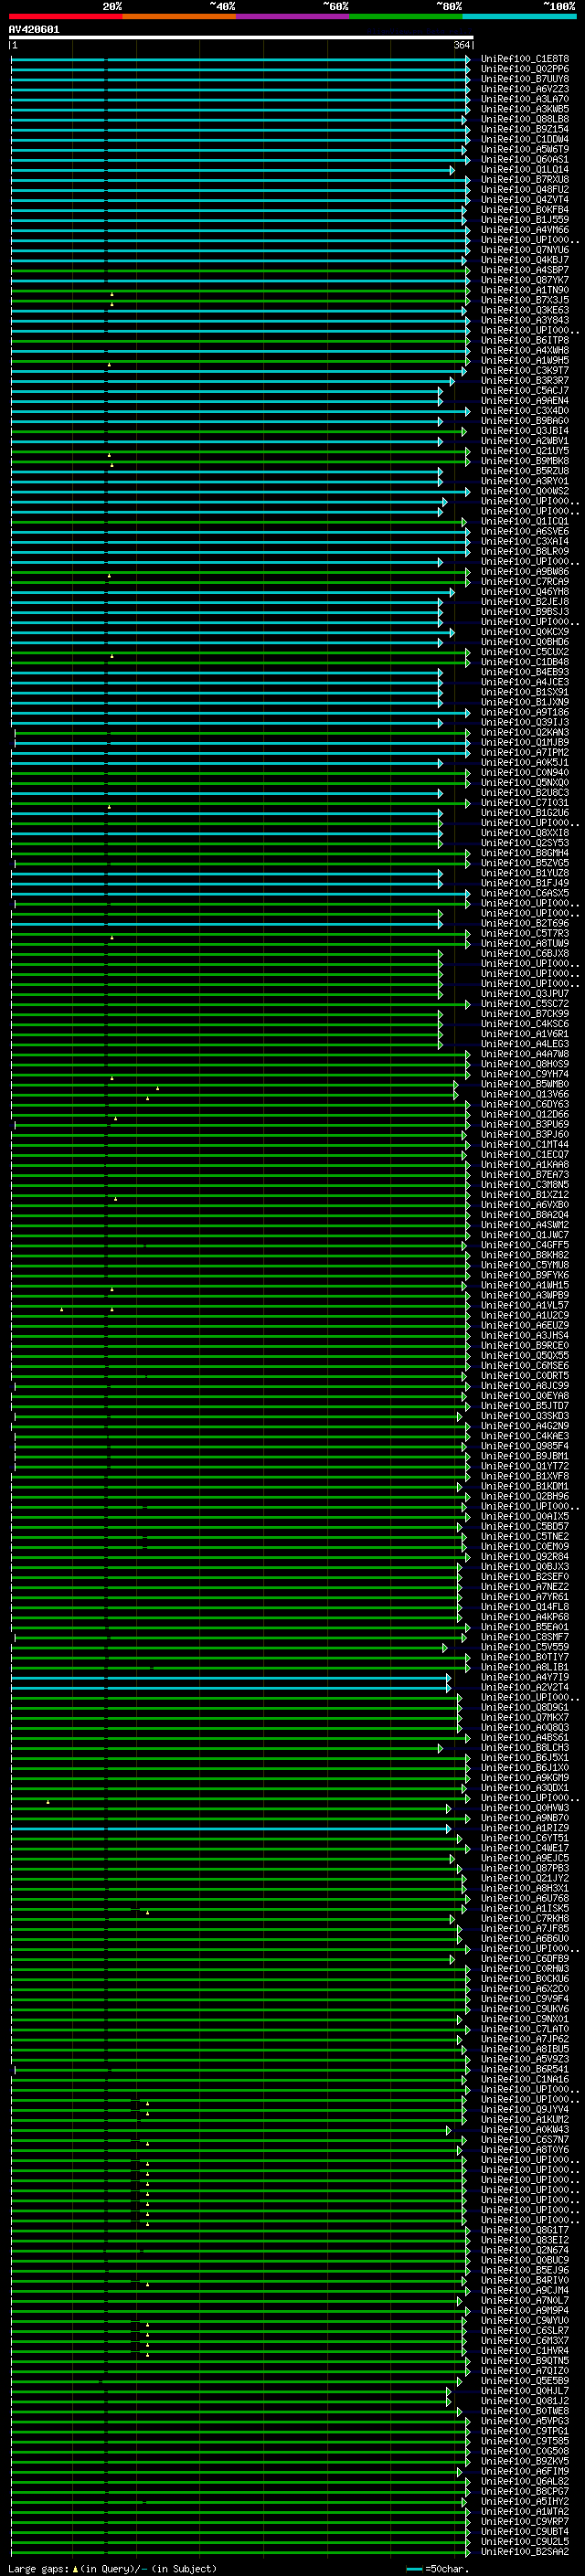
Task: Select UniRef100_C1MT44 in the list
Action: click(525, 1144)
